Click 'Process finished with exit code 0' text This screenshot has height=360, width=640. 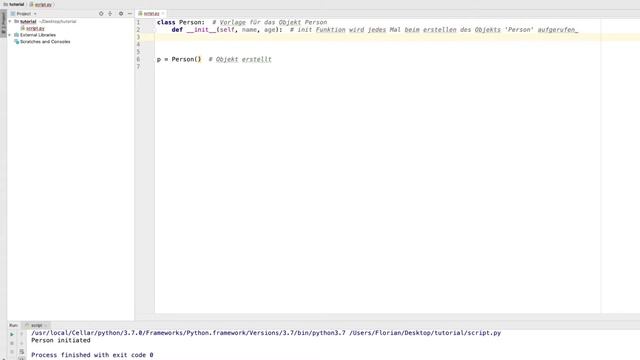point(92,355)
